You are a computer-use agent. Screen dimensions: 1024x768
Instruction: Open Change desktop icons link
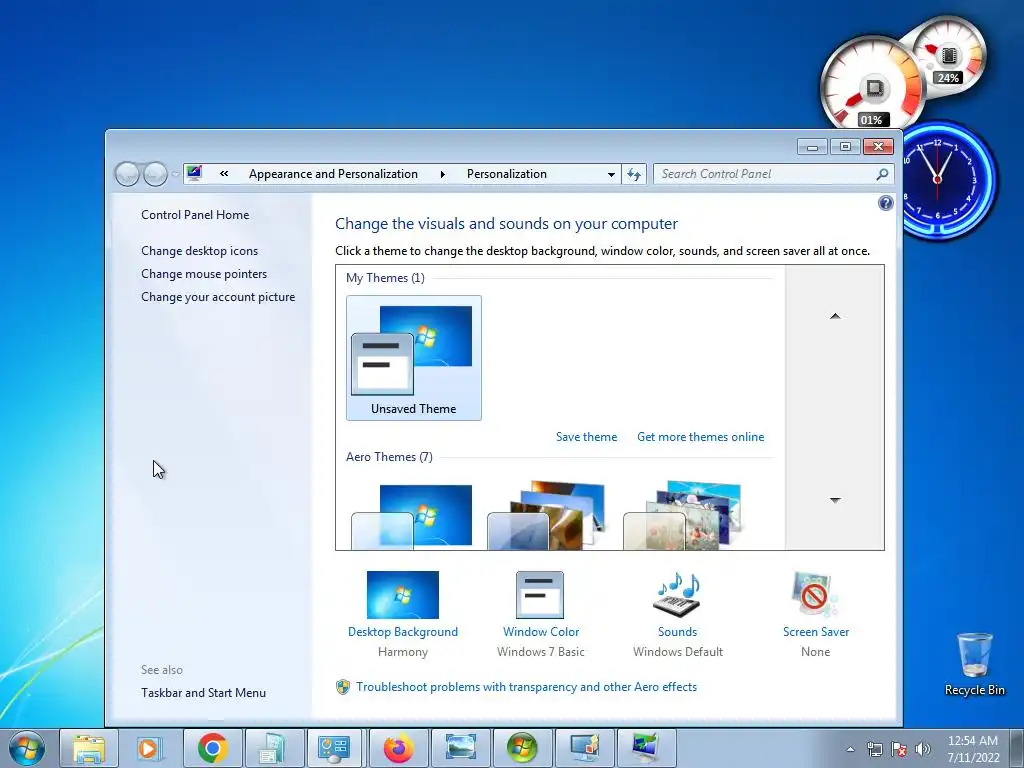pos(199,251)
